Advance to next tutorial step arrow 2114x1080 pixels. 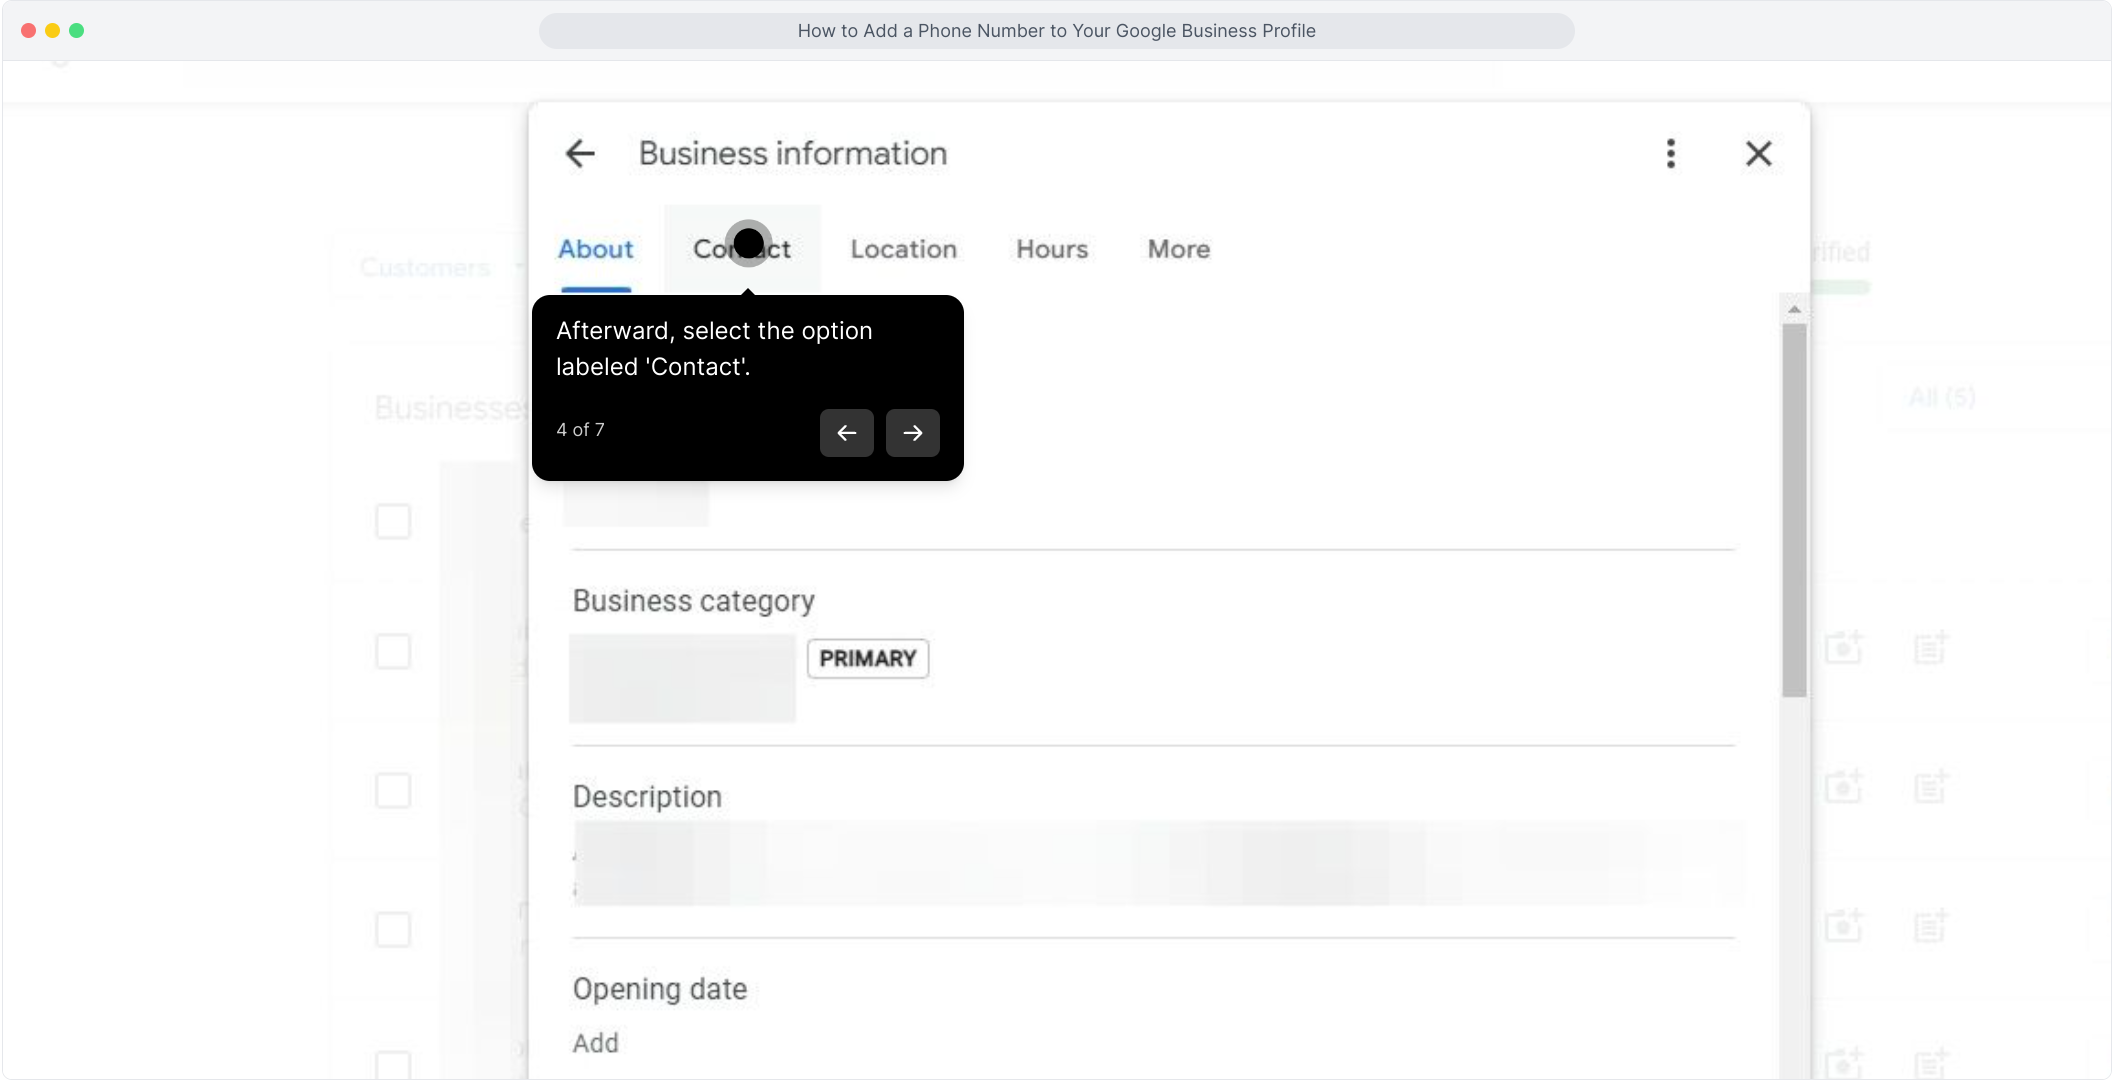(x=913, y=433)
